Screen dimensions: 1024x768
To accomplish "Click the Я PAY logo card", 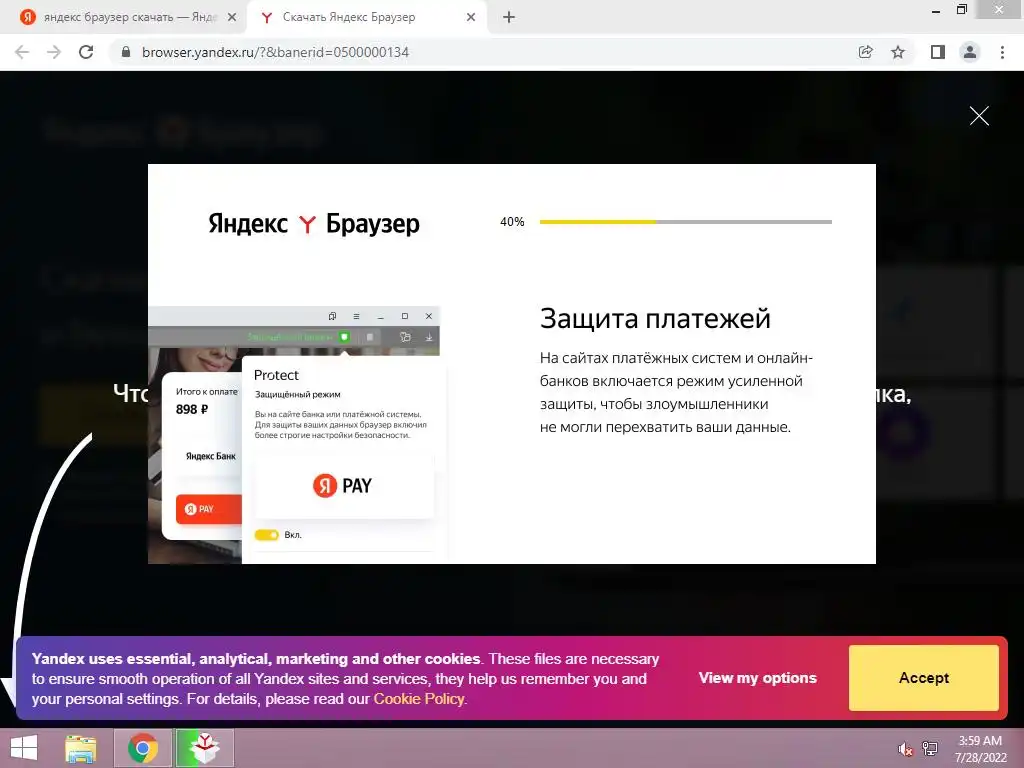I will 344,486.
